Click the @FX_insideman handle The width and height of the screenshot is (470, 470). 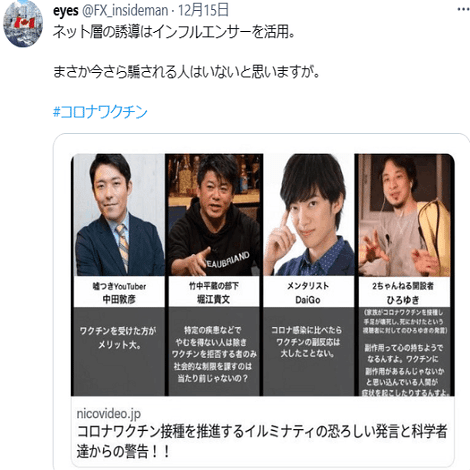(x=125, y=11)
